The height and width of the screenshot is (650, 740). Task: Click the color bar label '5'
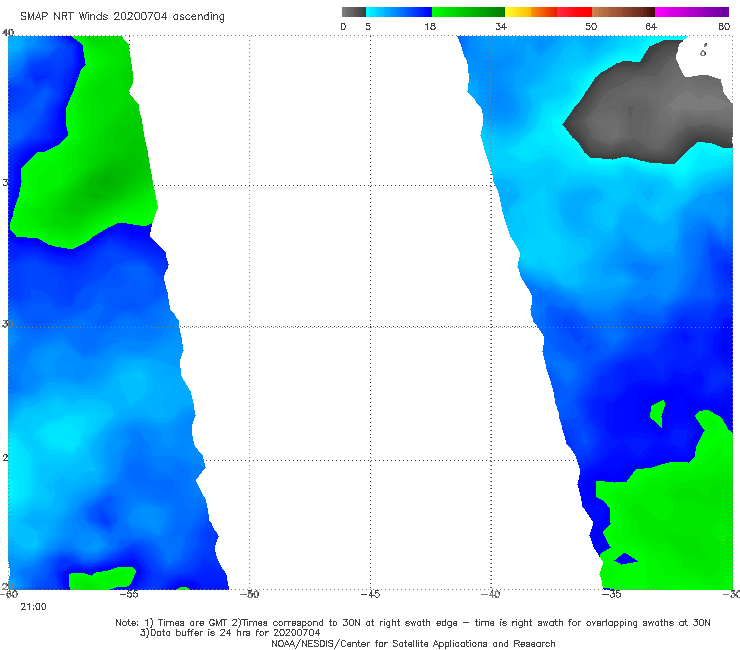(368, 26)
